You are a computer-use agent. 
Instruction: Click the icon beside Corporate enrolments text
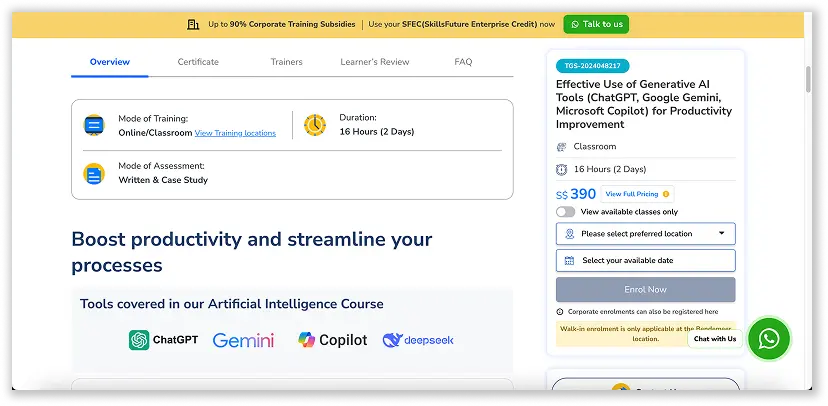560,311
